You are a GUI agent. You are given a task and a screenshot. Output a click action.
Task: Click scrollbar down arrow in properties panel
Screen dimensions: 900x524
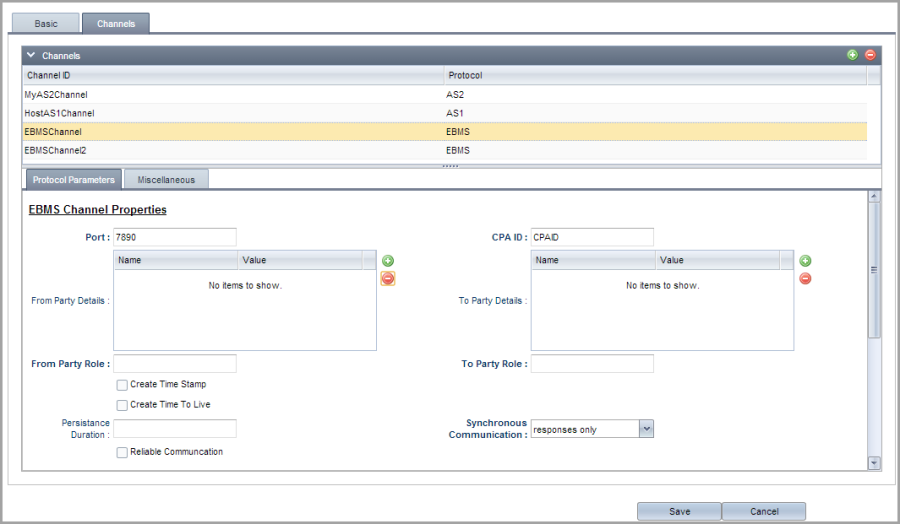tap(874, 462)
